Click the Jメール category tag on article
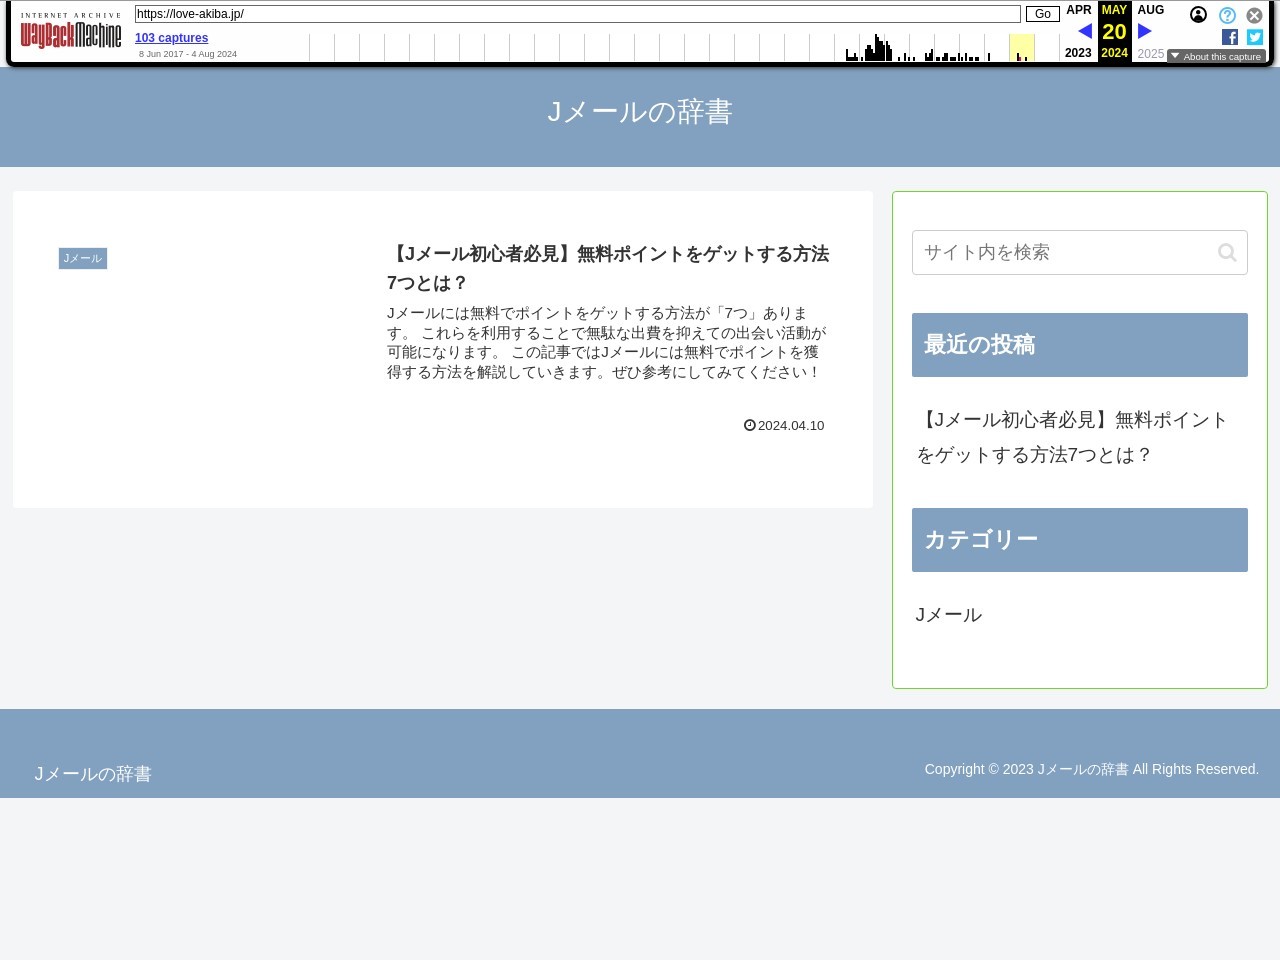This screenshot has height=960, width=1280. tap(83, 258)
